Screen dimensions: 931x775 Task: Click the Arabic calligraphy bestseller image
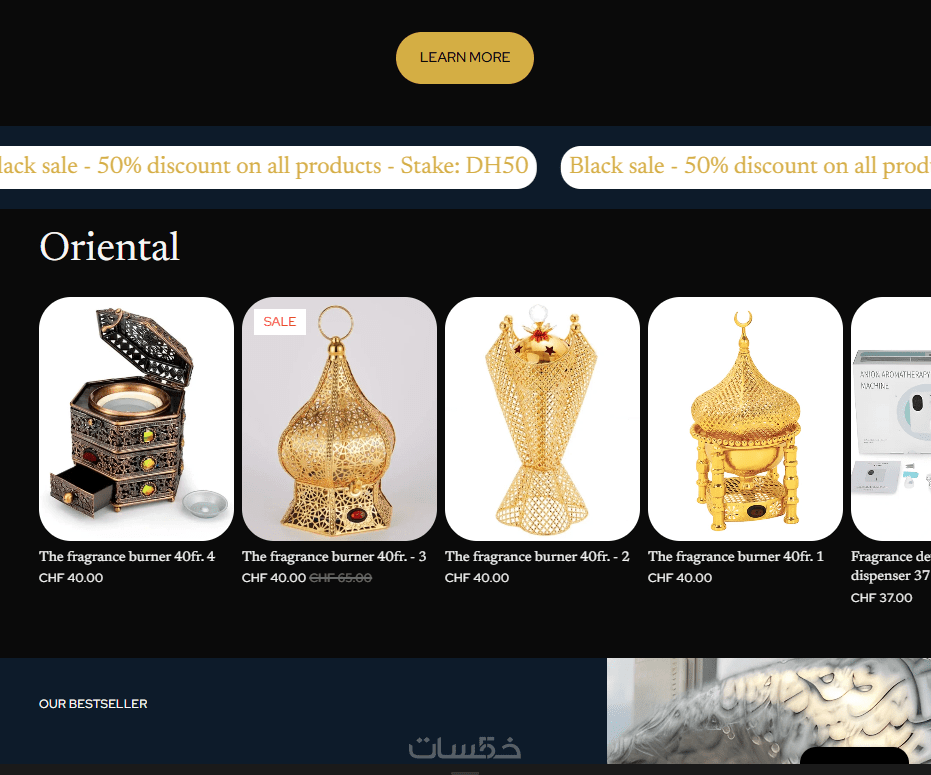pos(769,711)
